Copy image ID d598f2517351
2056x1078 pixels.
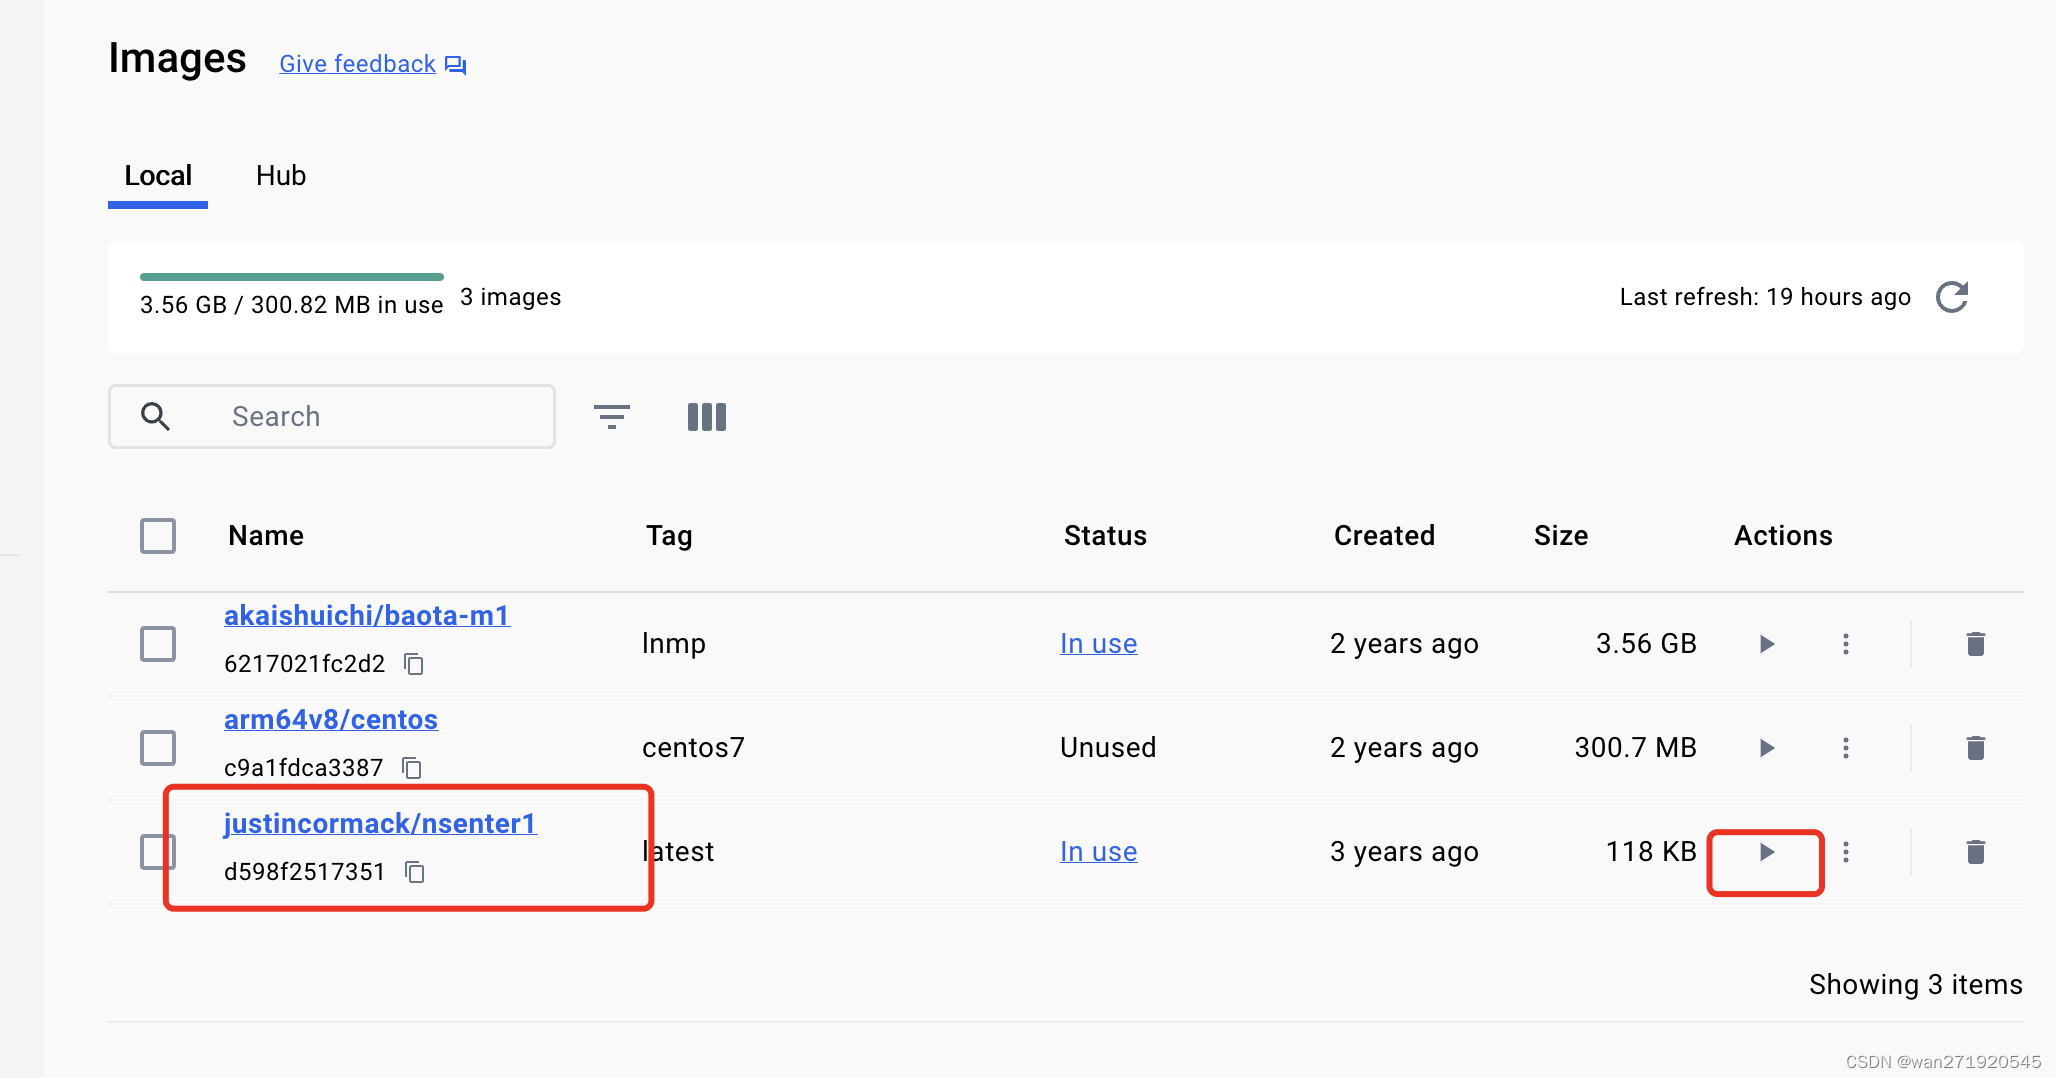click(415, 872)
